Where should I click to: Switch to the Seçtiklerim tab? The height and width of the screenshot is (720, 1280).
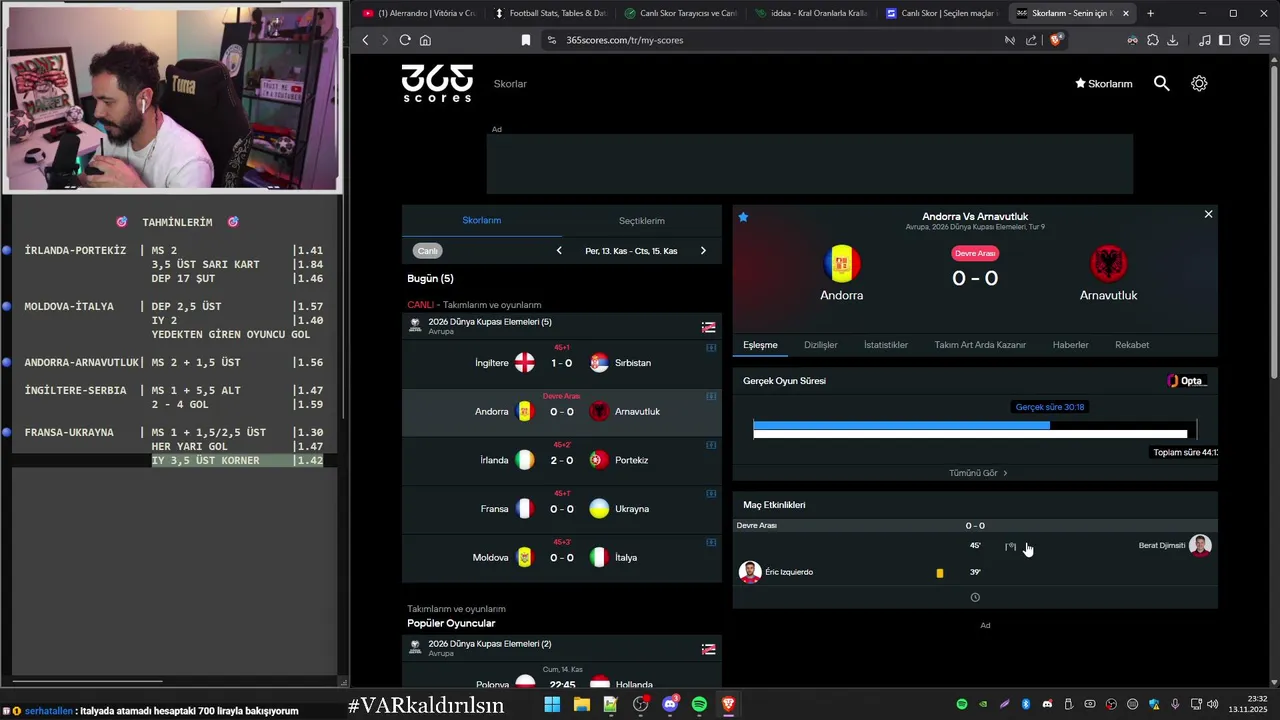point(642,221)
